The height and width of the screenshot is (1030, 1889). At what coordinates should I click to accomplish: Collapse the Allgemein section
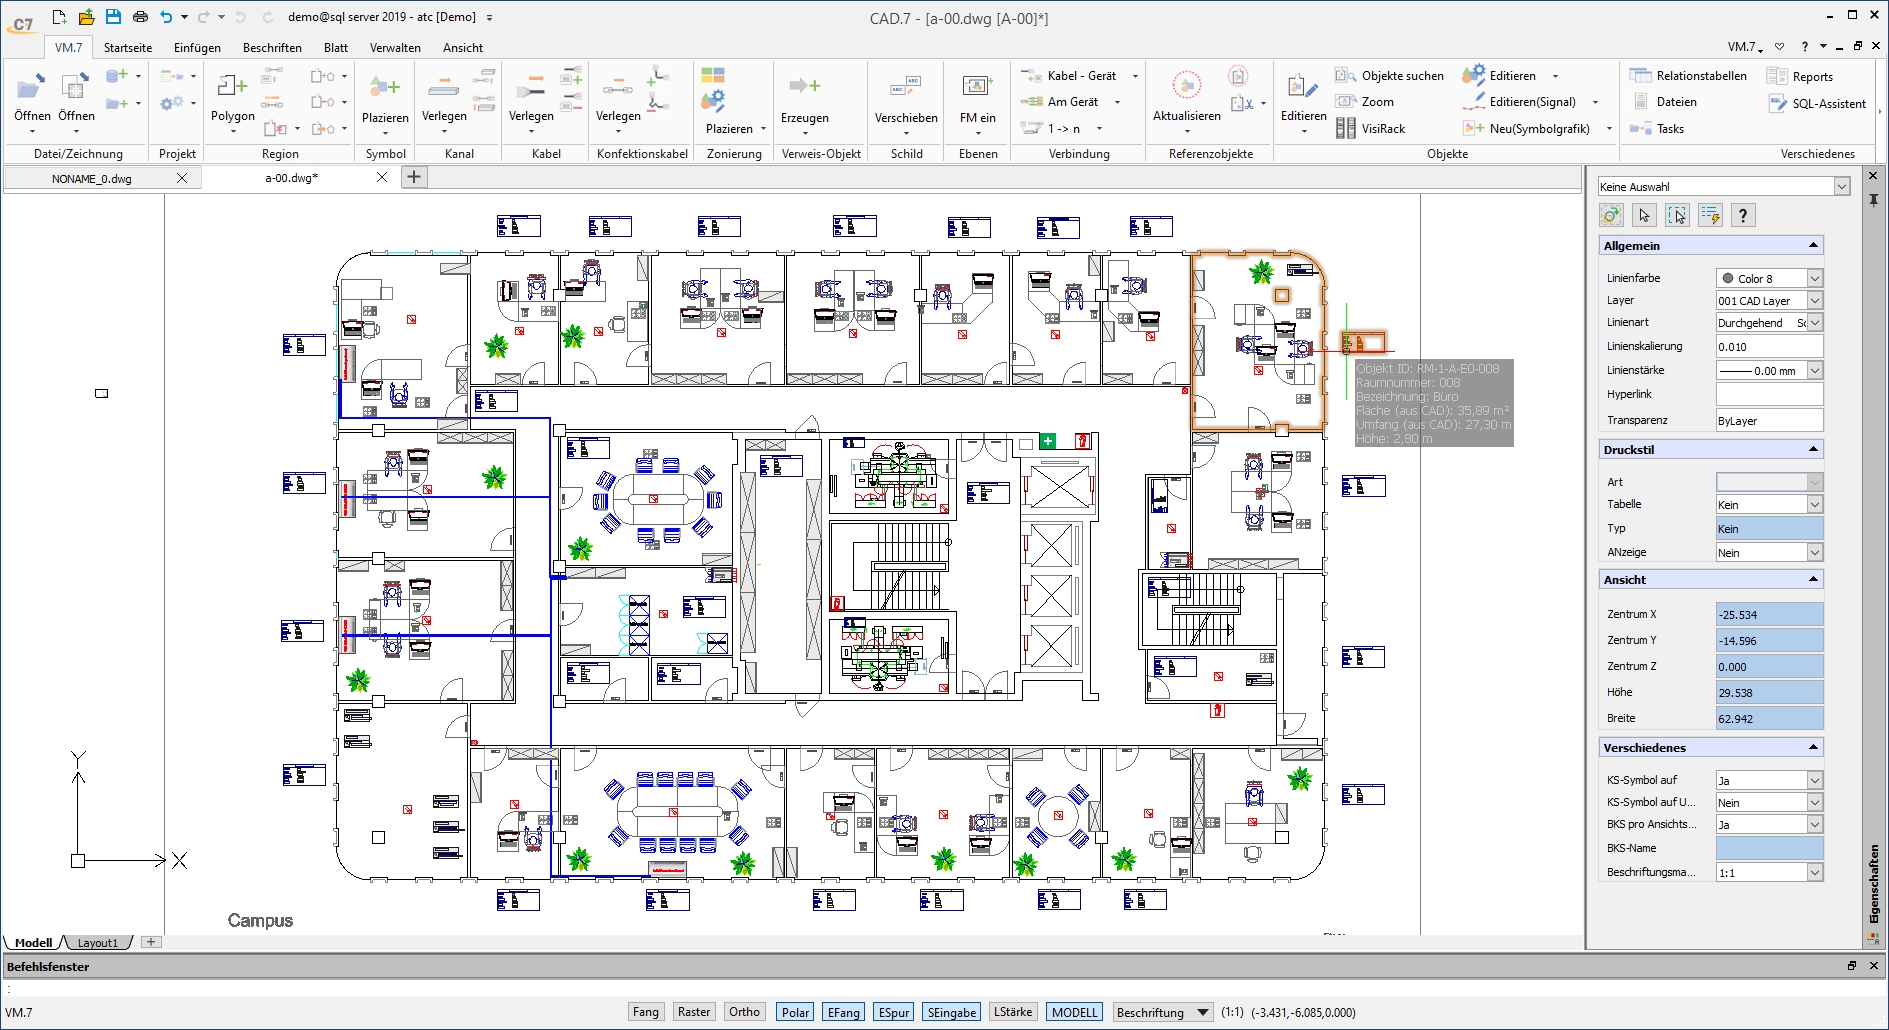(1813, 246)
